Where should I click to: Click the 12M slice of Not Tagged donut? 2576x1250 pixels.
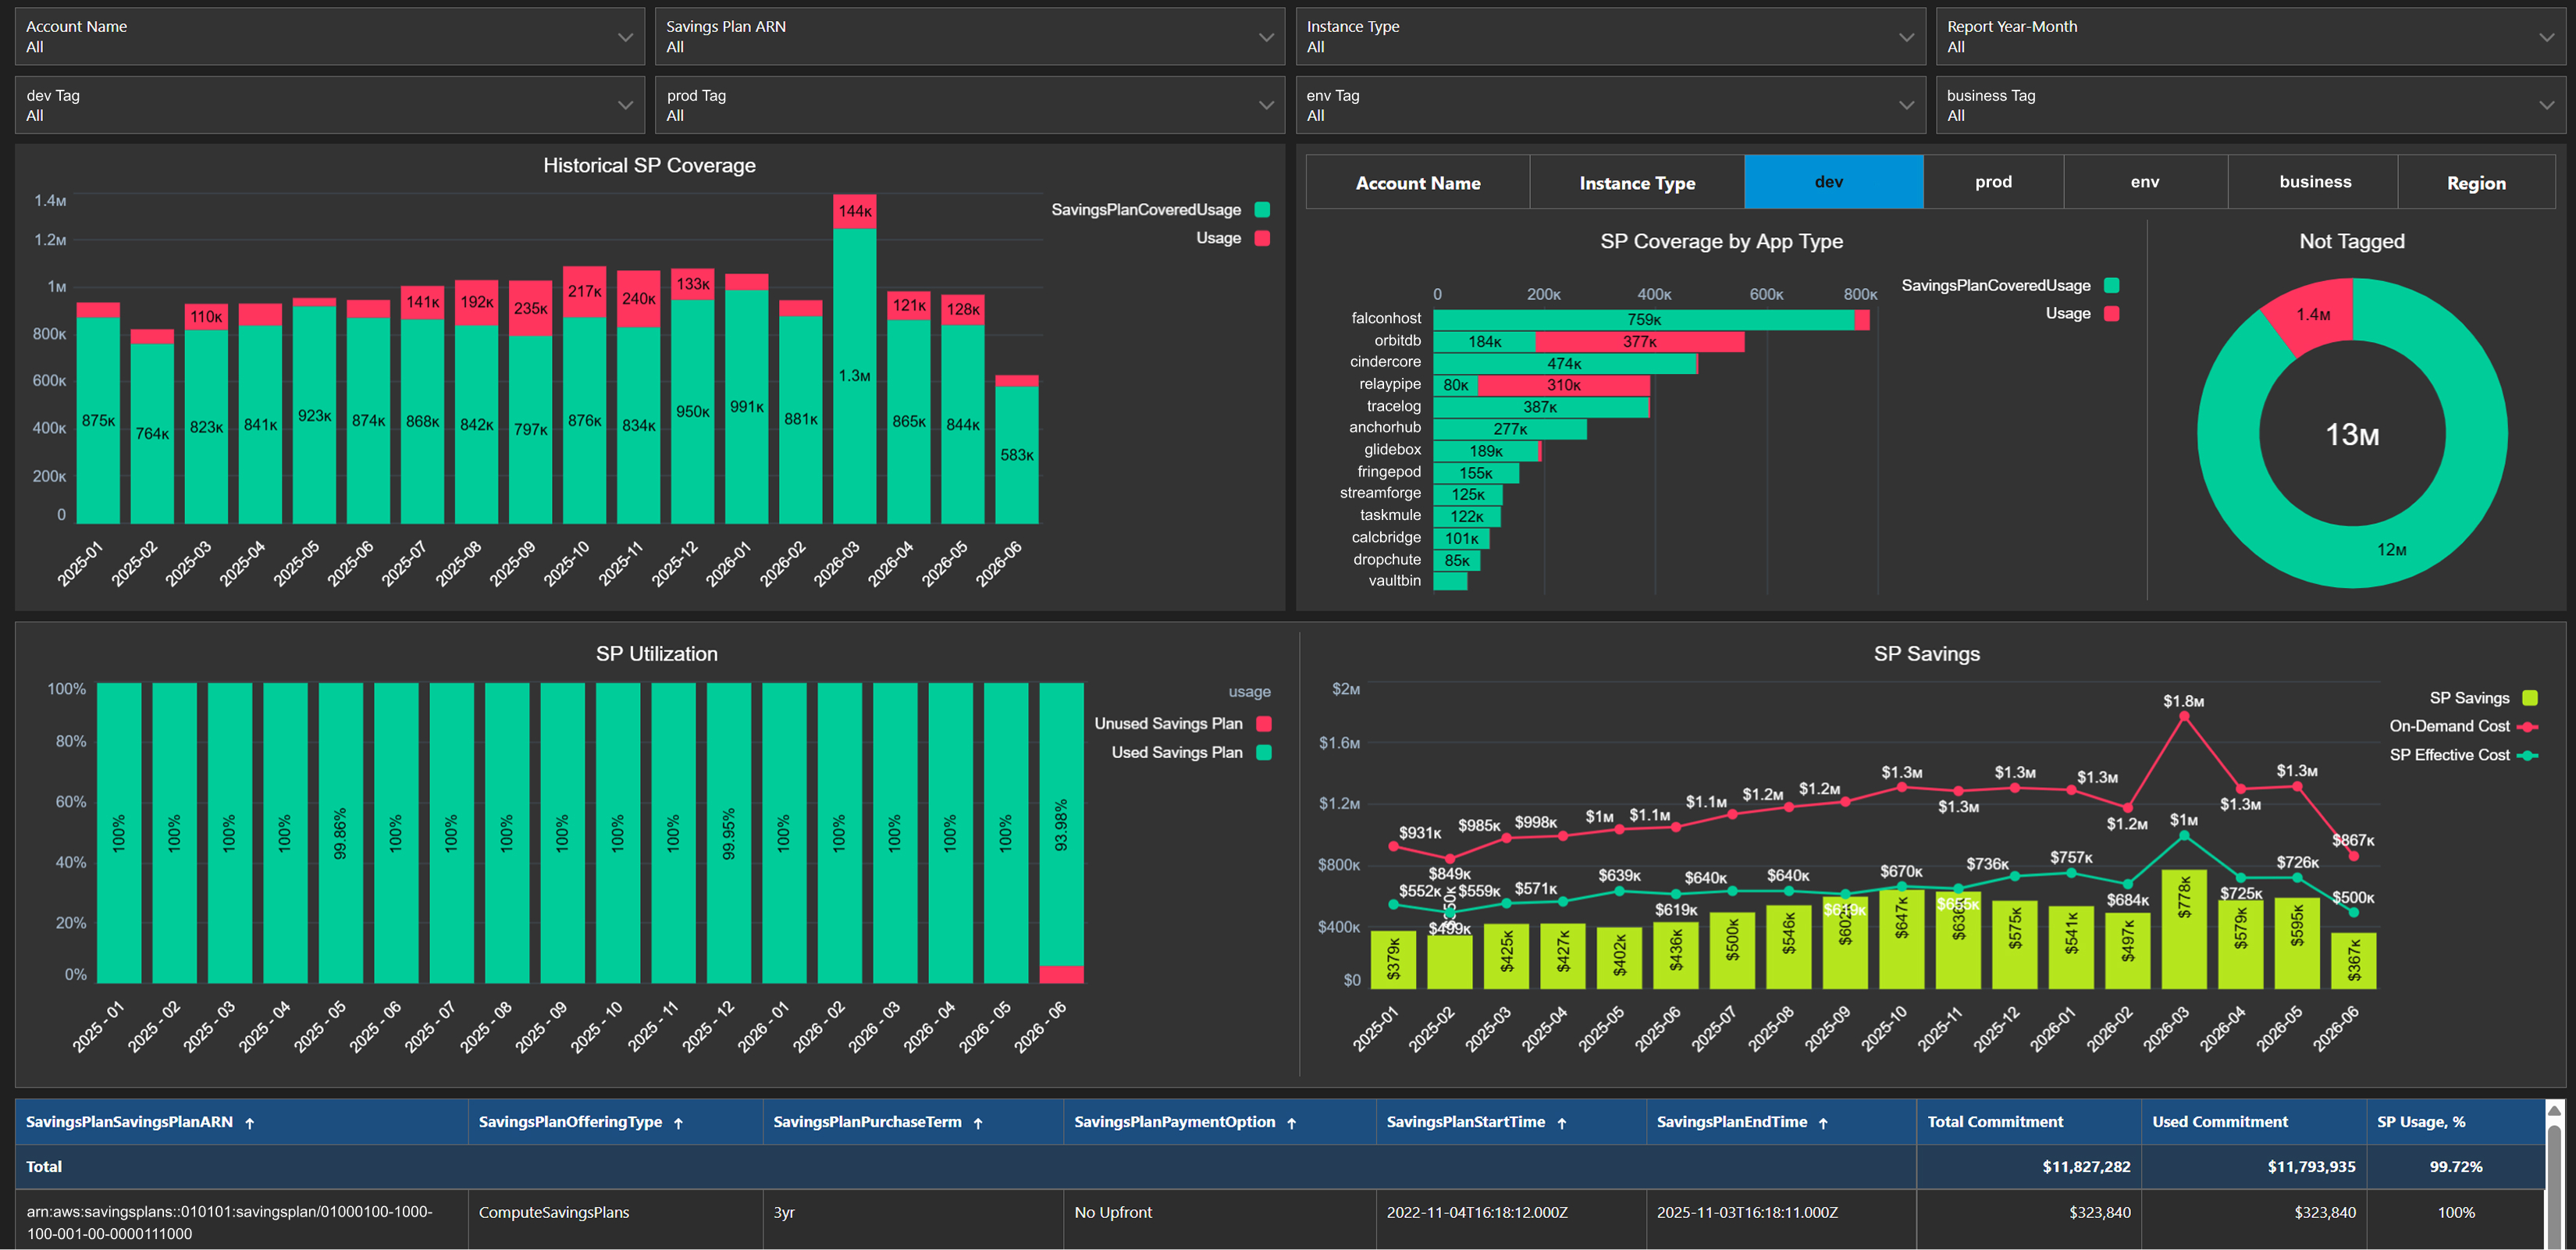2391,549
